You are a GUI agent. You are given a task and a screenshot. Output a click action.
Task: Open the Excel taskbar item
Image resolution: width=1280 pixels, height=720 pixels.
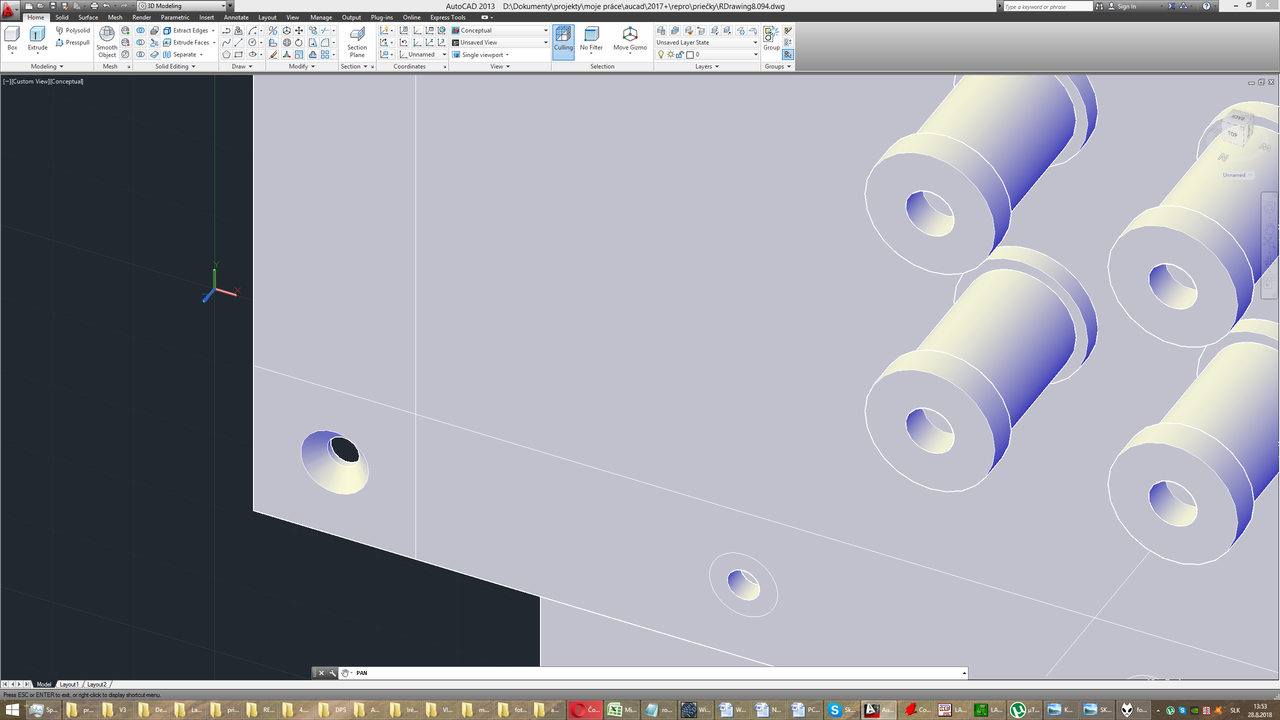point(623,710)
